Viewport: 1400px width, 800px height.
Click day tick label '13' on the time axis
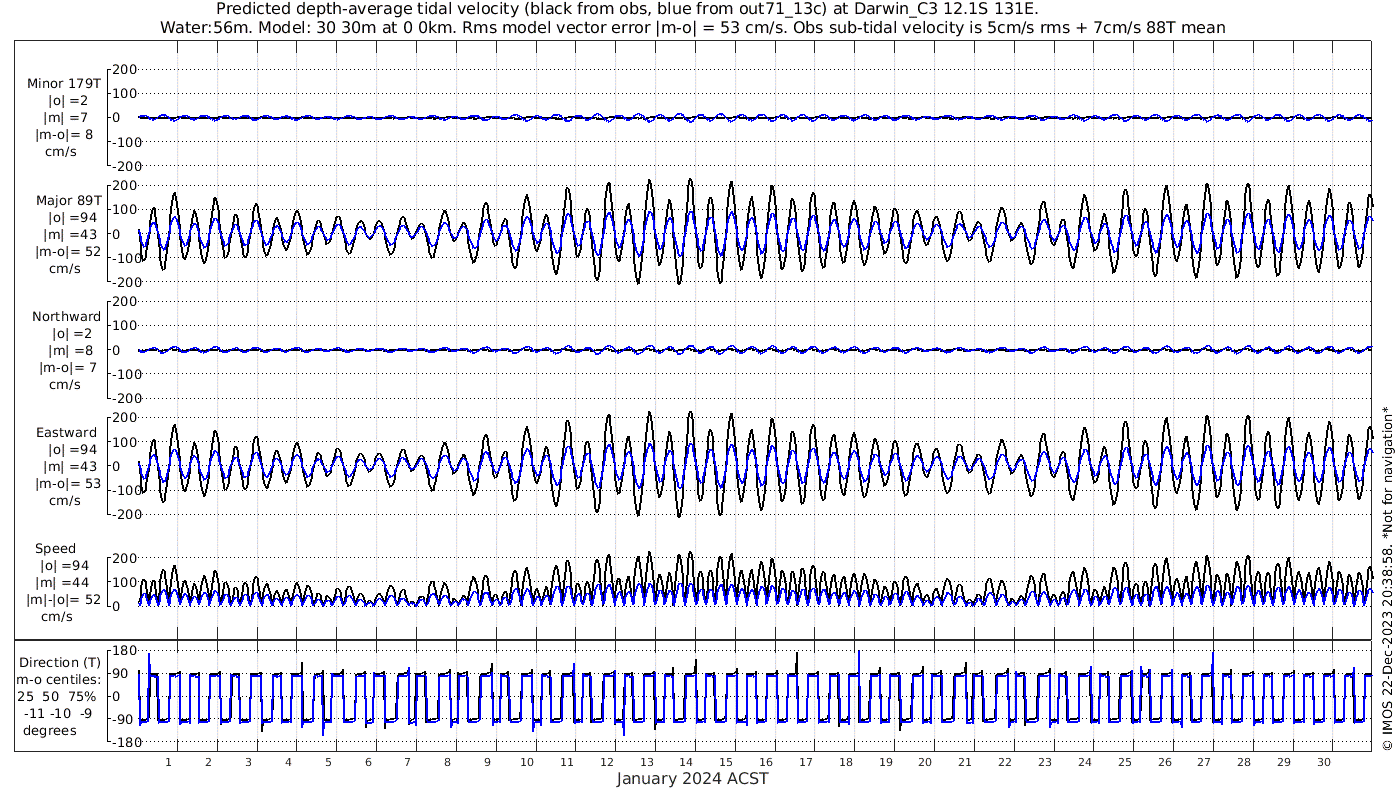click(646, 762)
